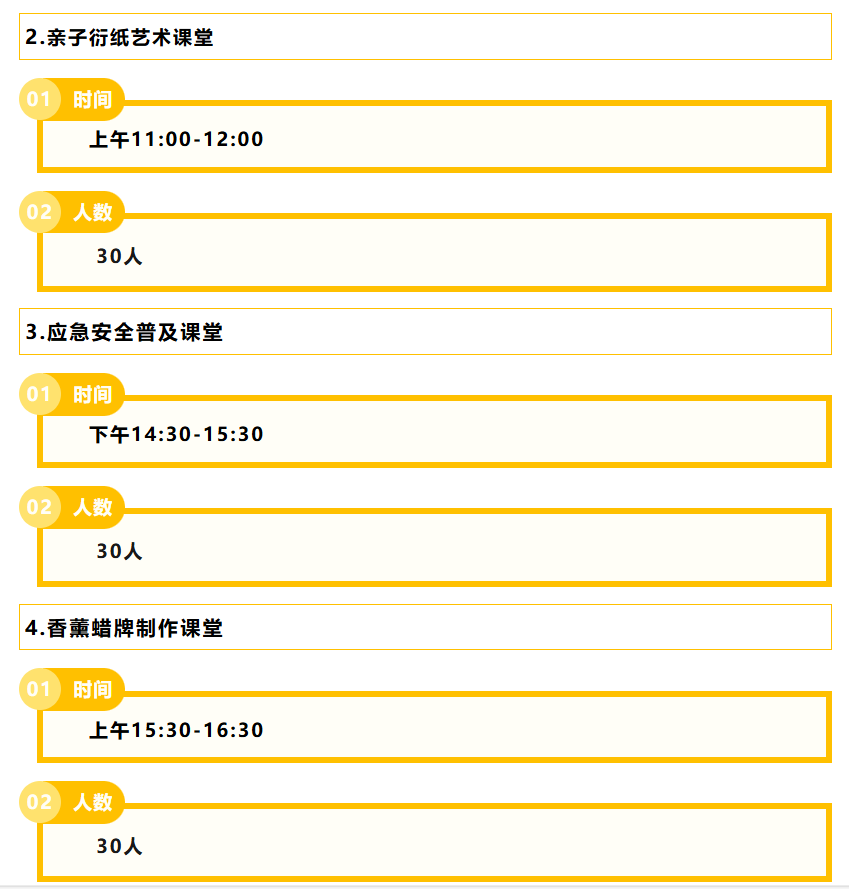
Task: Click the heading 4.香薰蜡牌制作课堂
Action: 124,628
